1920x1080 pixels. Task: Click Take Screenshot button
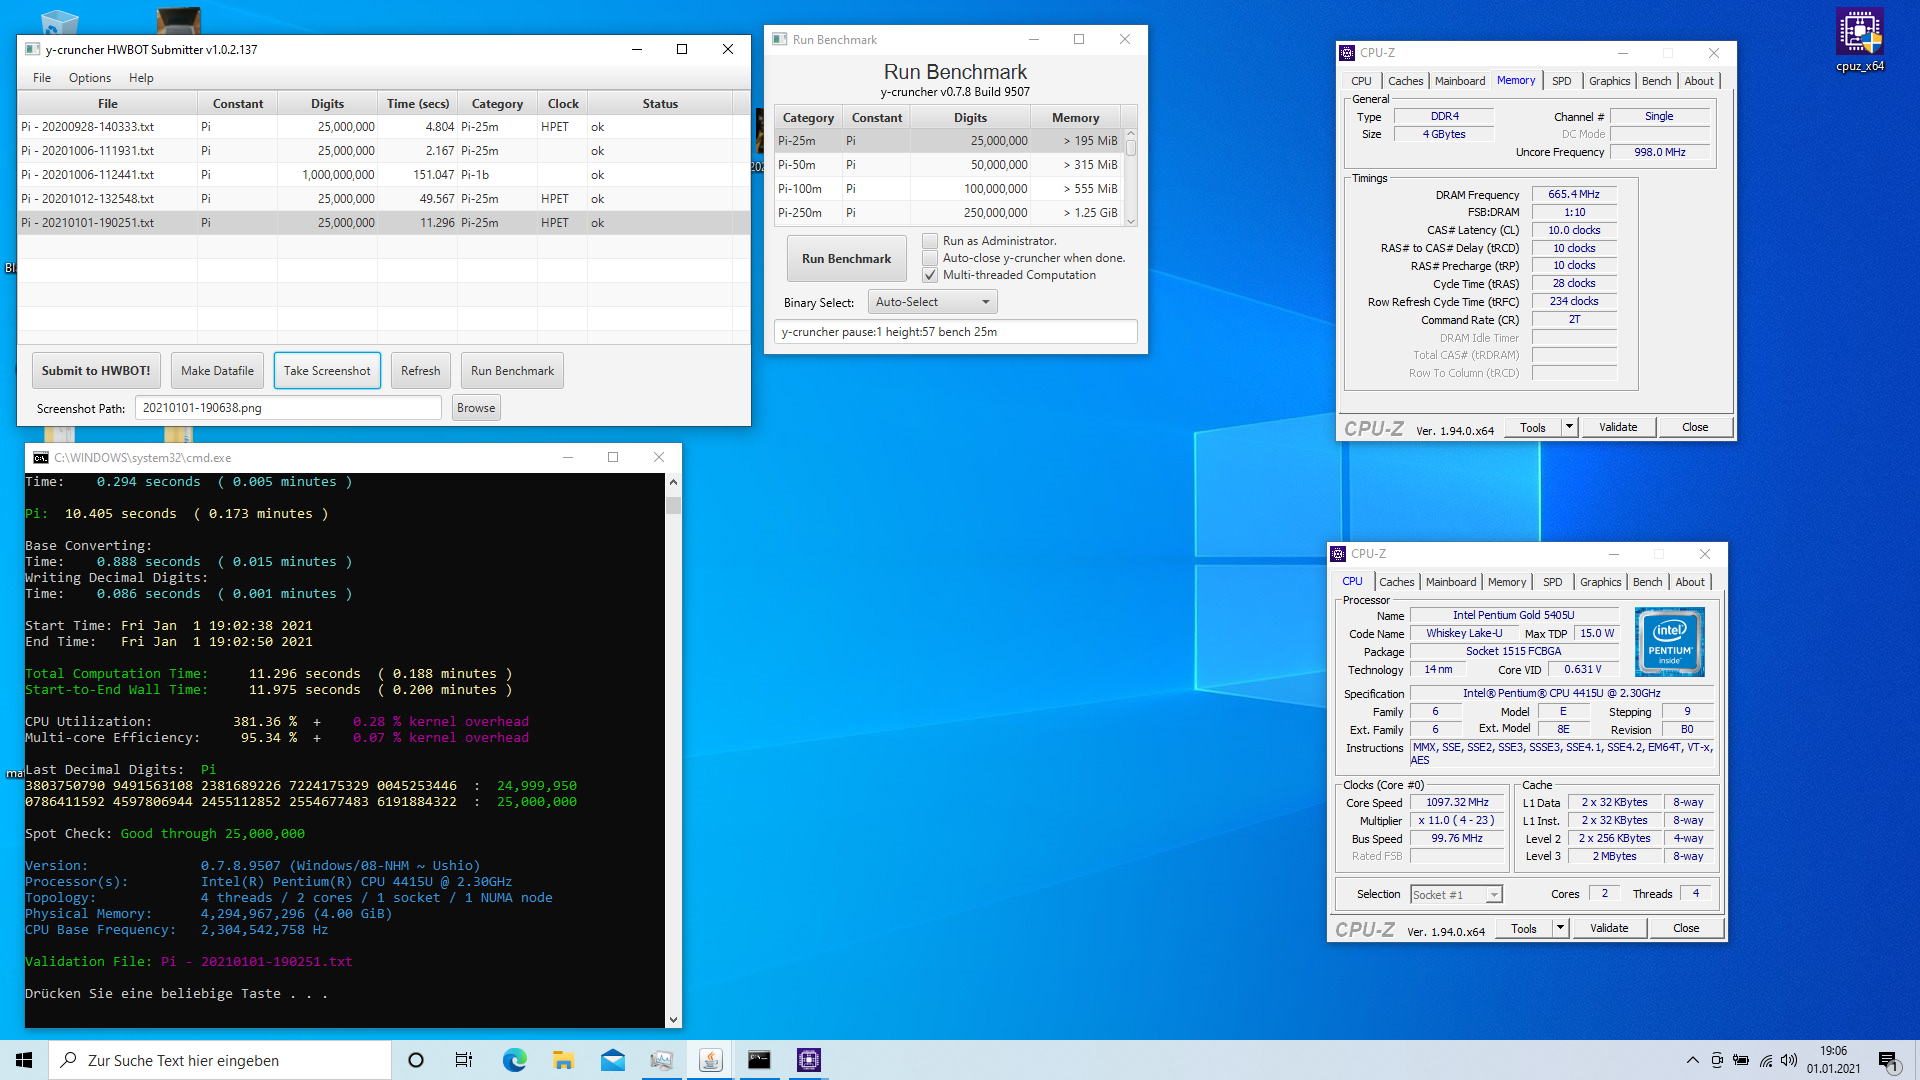[327, 371]
